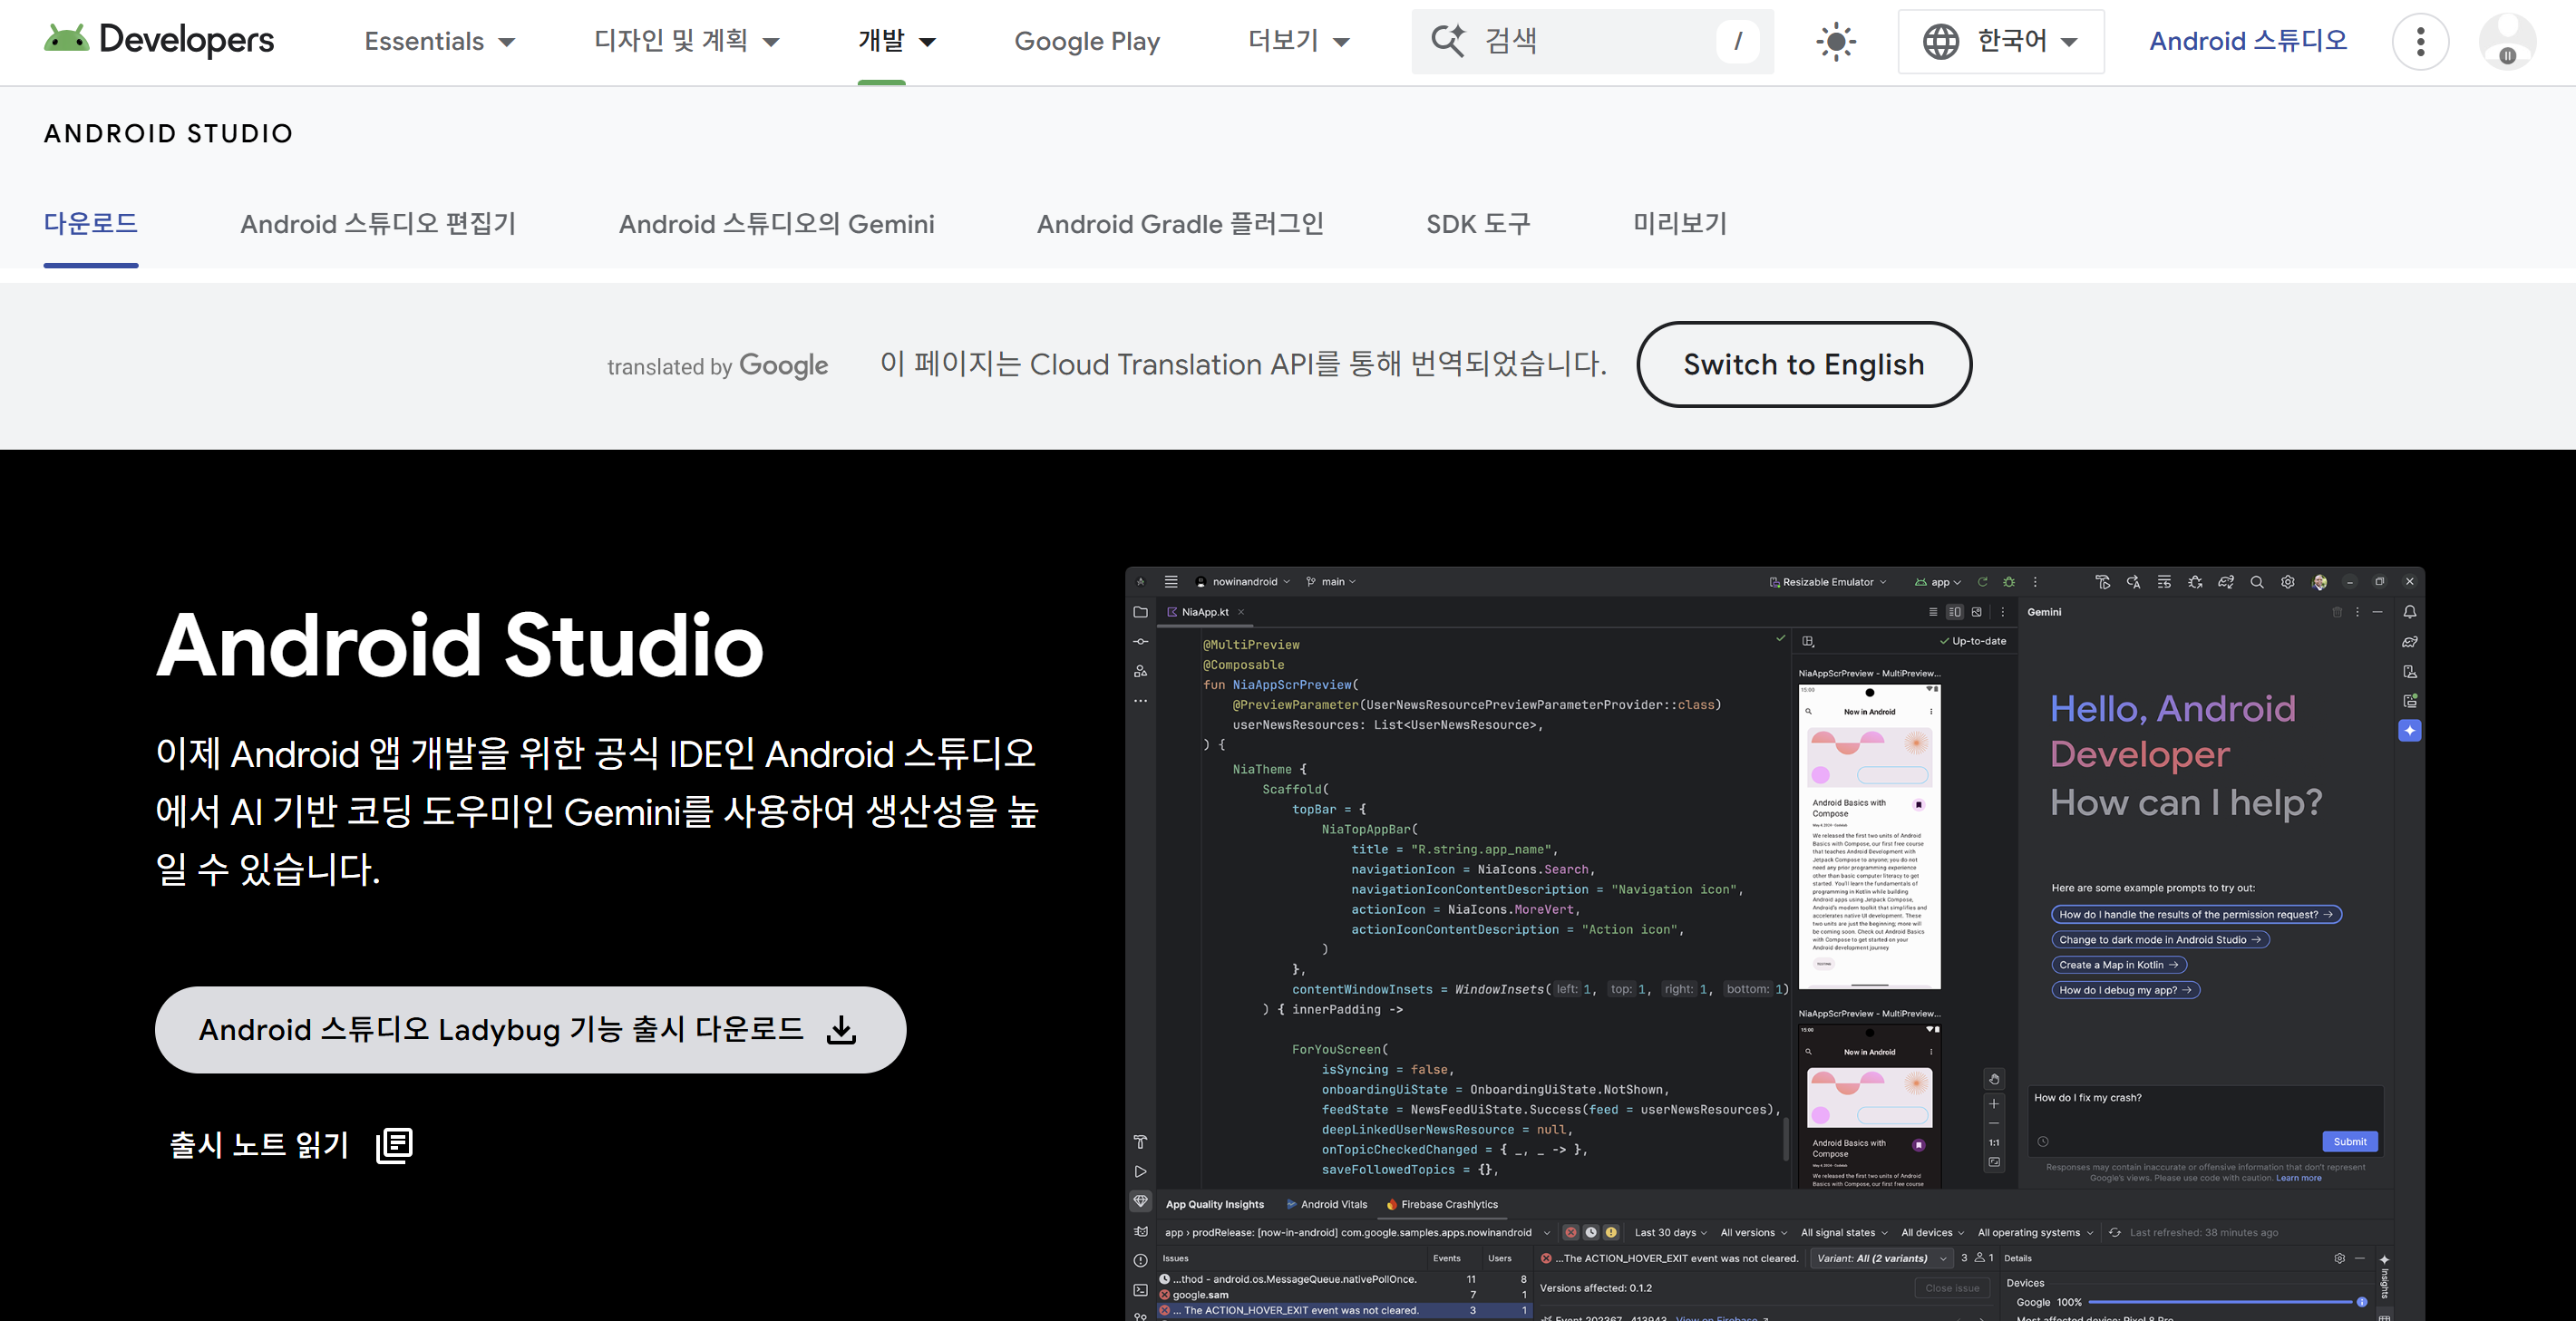This screenshot has height=1321, width=2576.
Task: Click the settings gear in the IDE toolbar
Action: pos(2288,582)
